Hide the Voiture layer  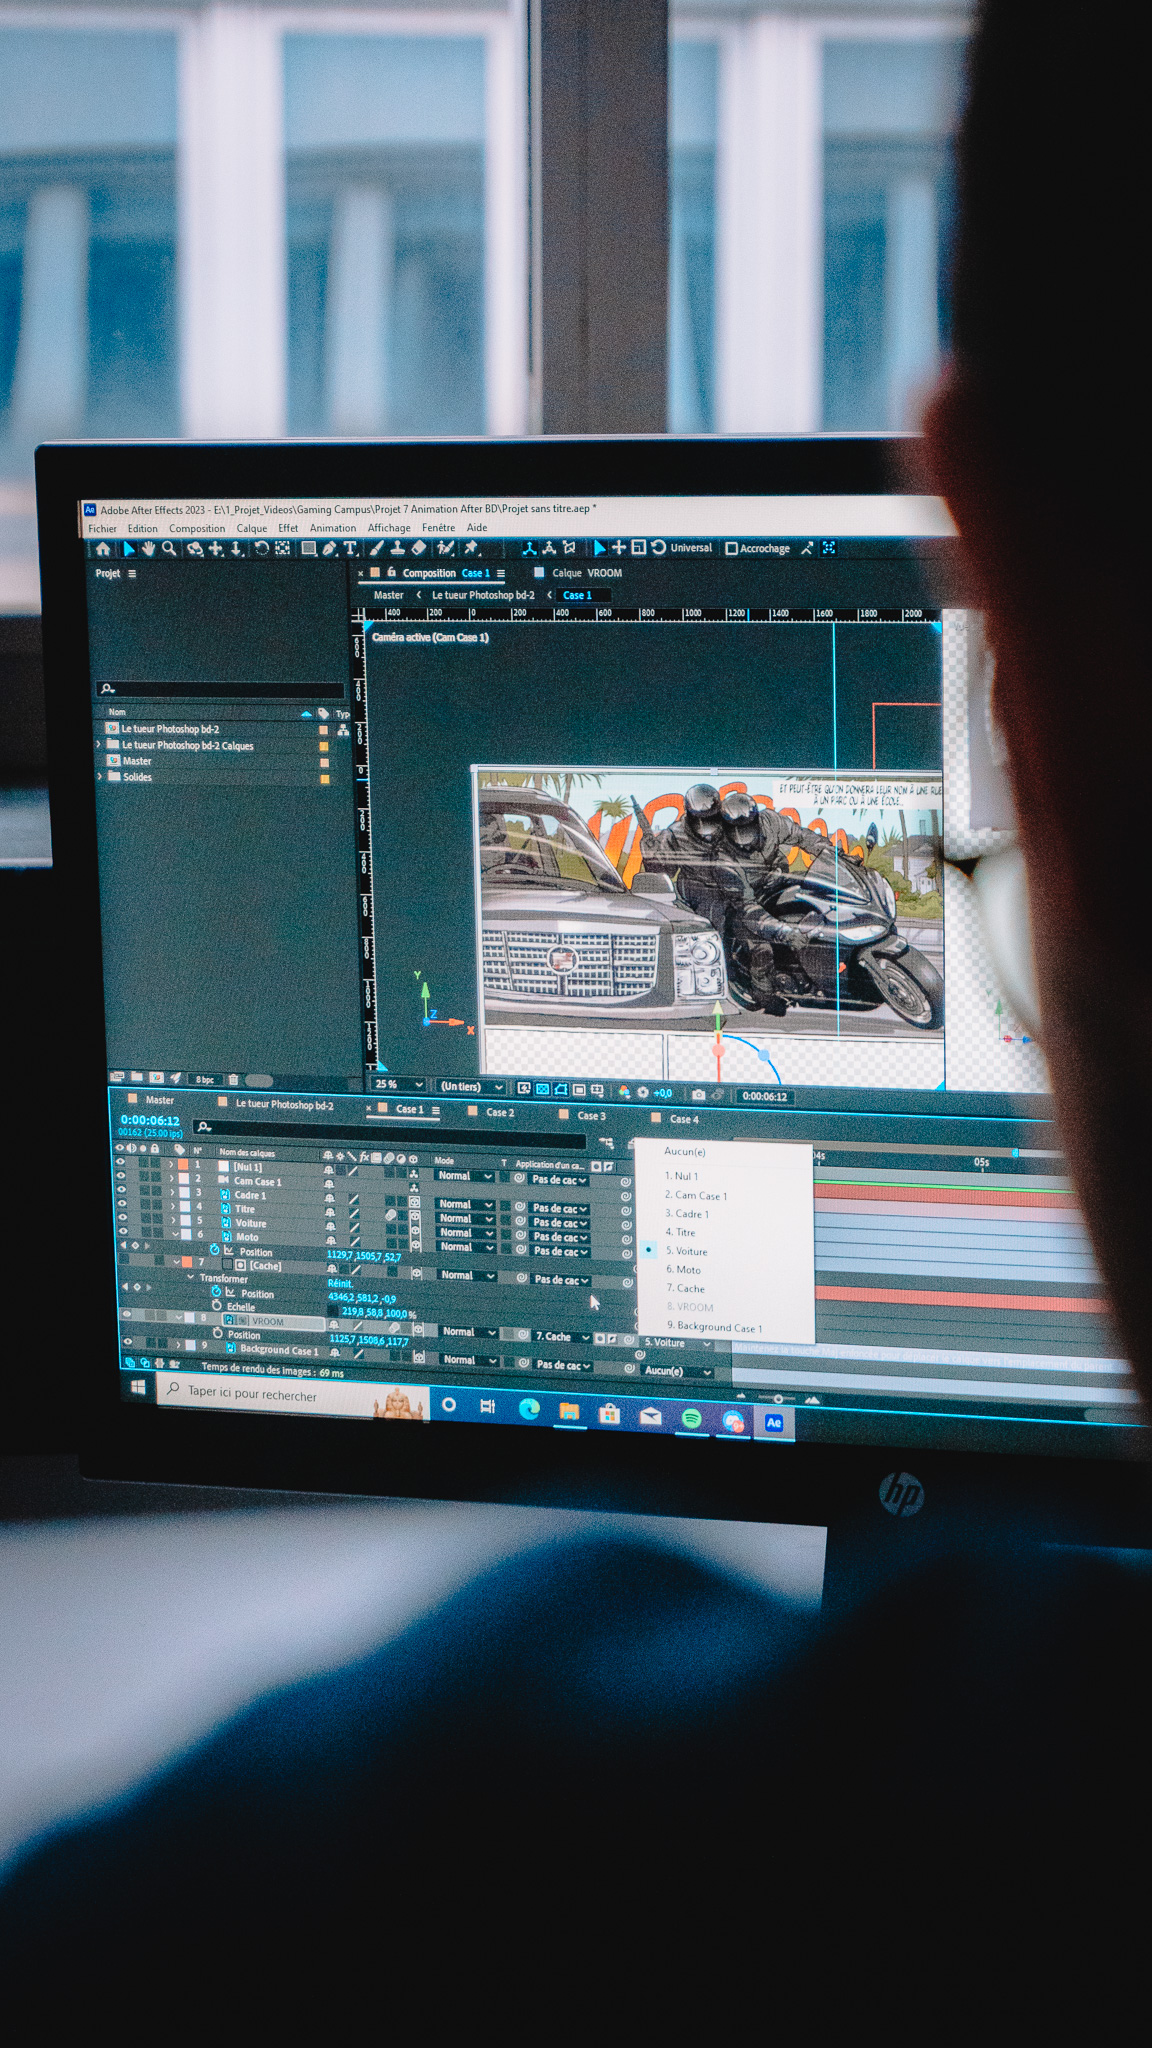click(x=123, y=1218)
